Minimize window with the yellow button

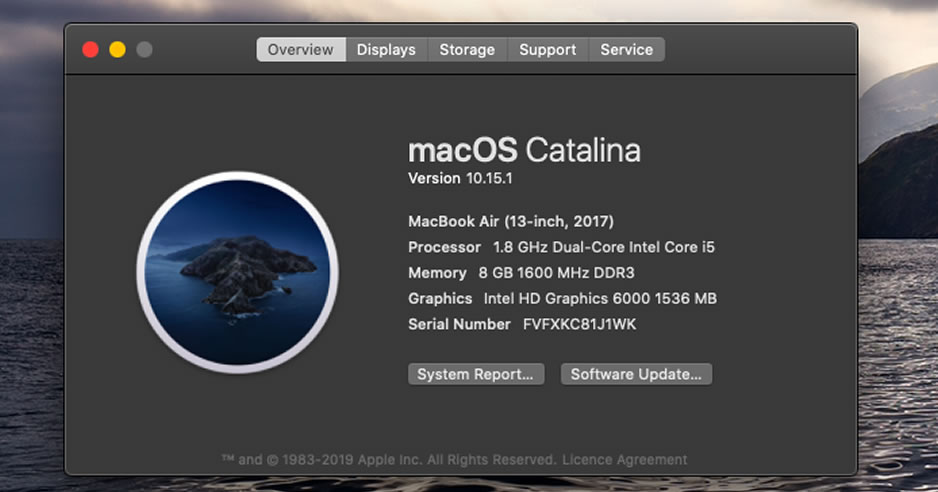click(117, 50)
